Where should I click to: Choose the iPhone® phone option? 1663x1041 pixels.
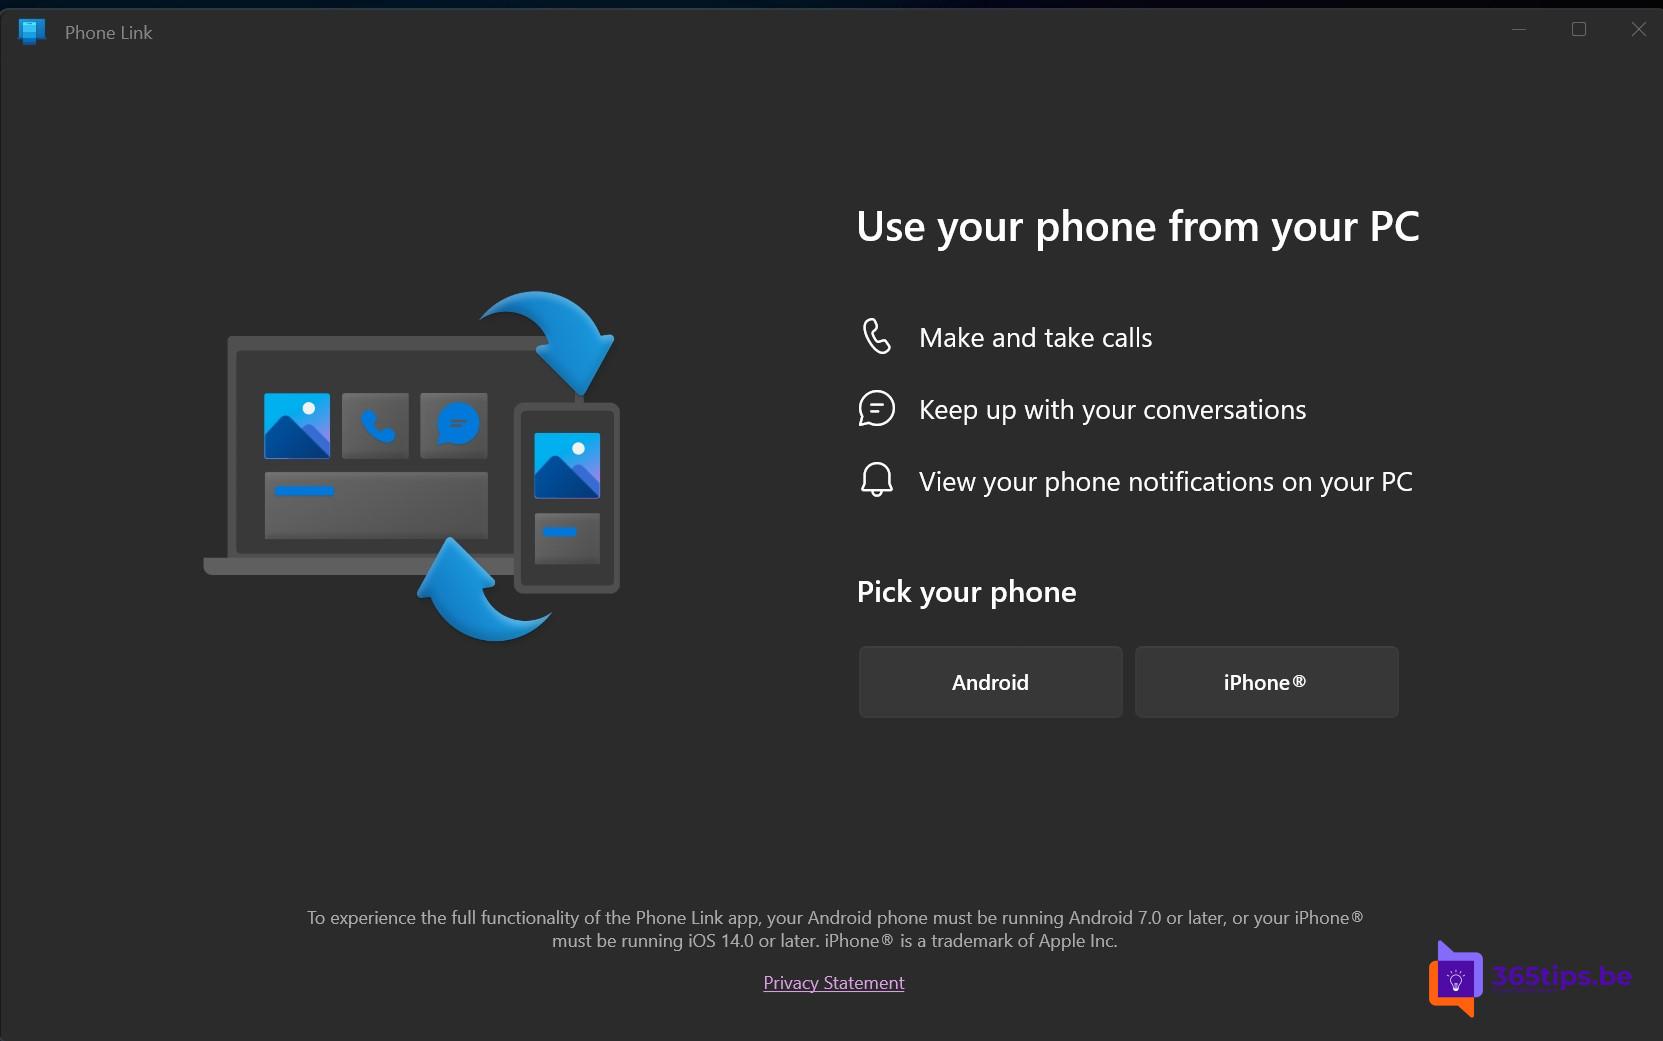coord(1266,682)
